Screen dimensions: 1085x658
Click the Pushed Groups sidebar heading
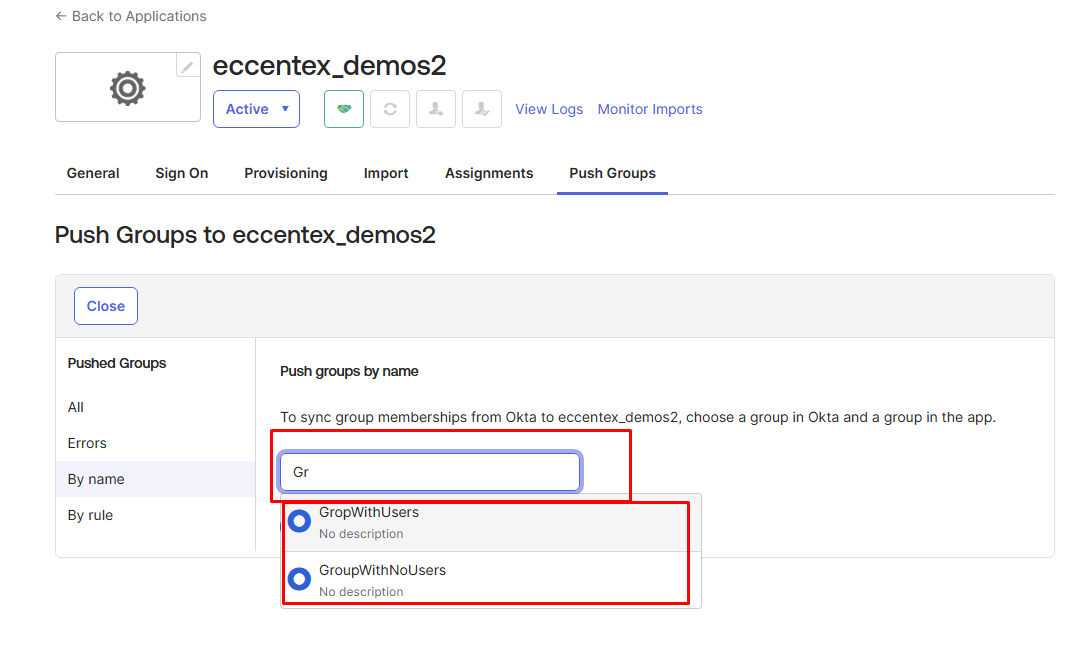117,363
